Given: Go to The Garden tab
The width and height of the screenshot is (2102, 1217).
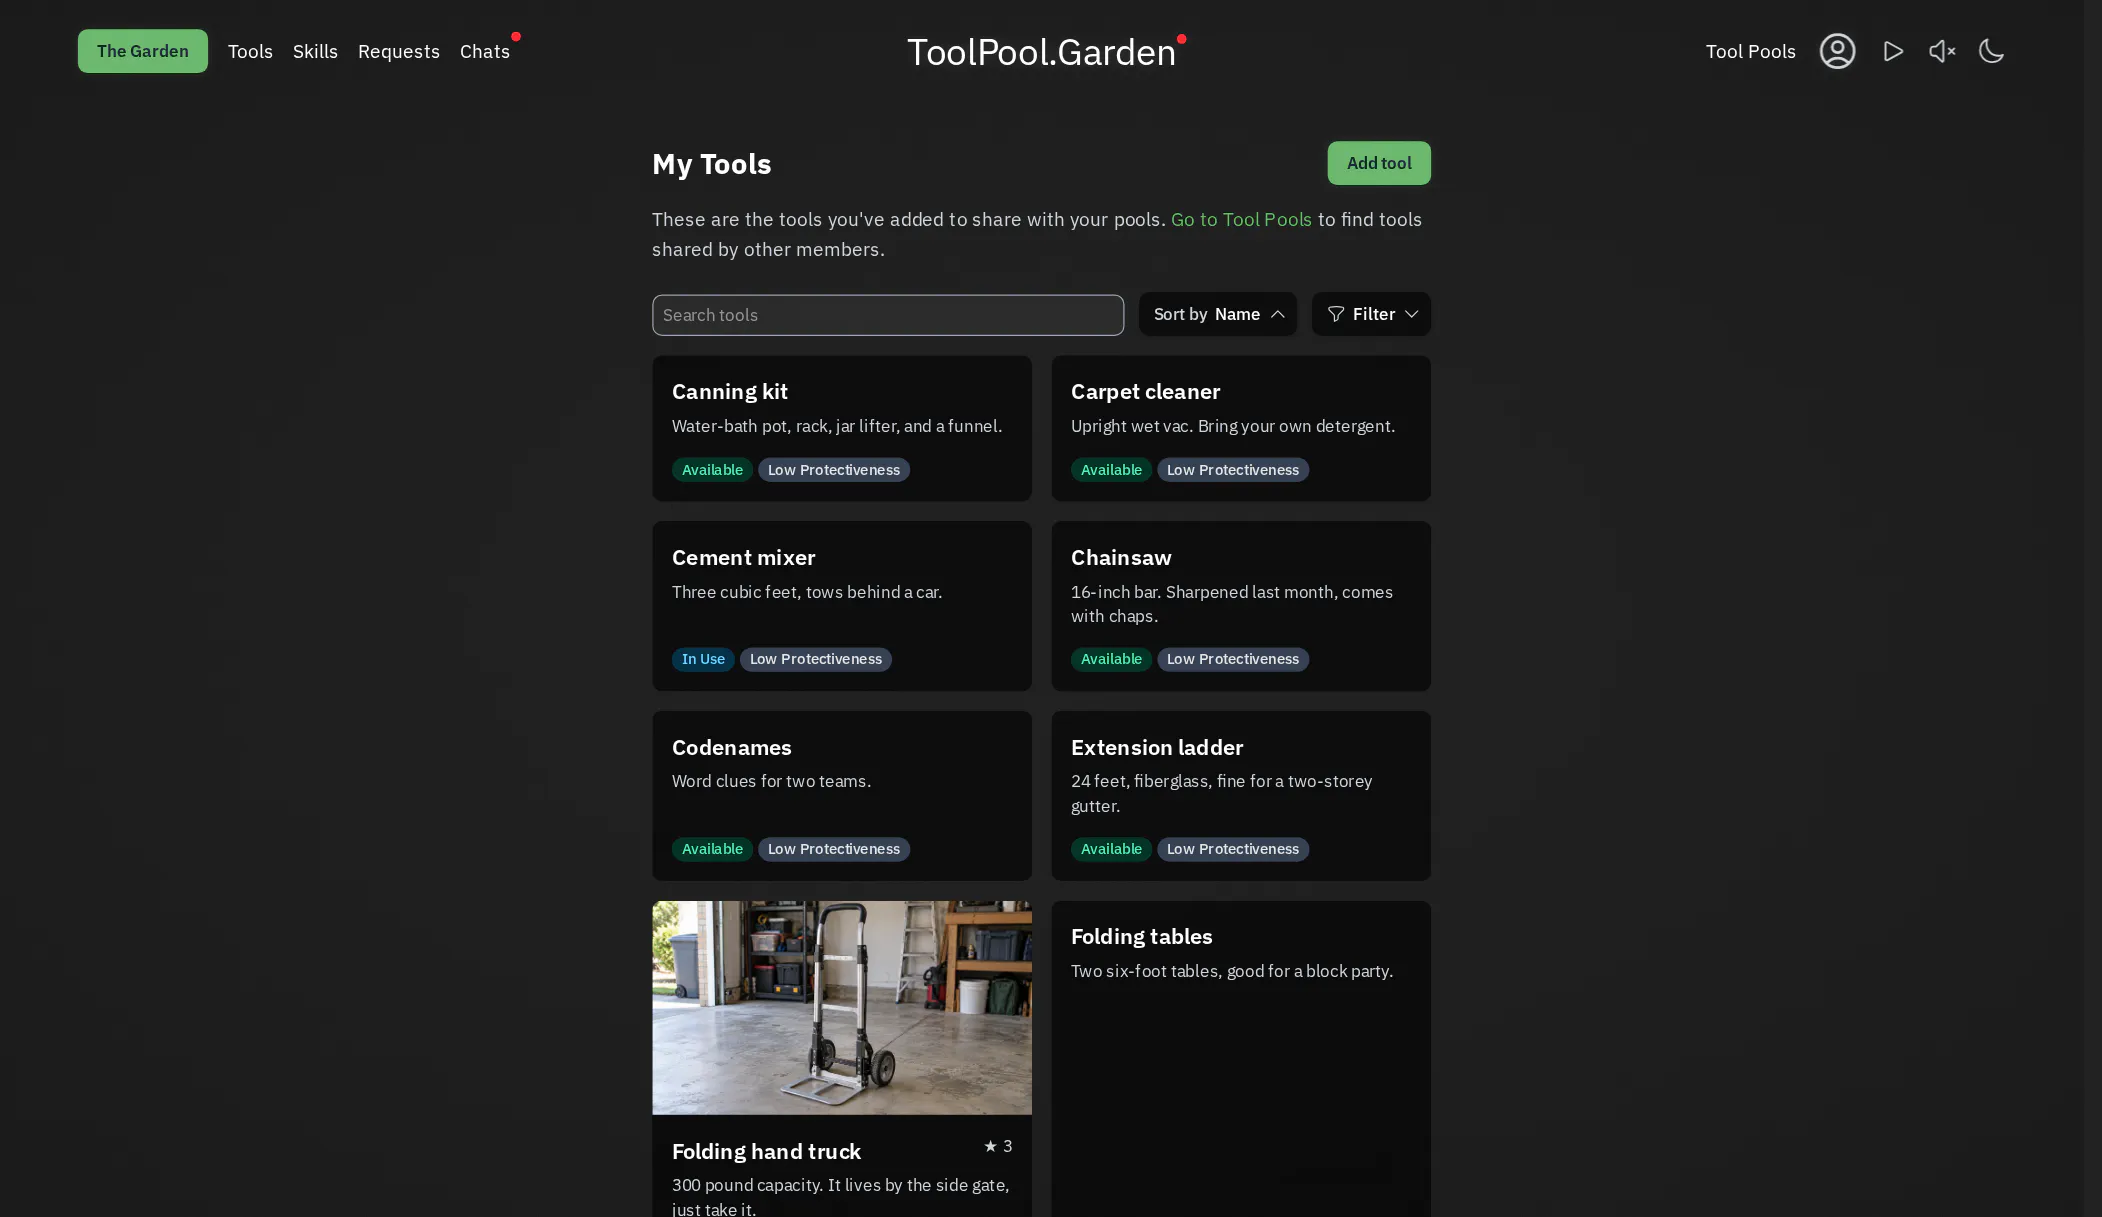Looking at the screenshot, I should pos(143,51).
